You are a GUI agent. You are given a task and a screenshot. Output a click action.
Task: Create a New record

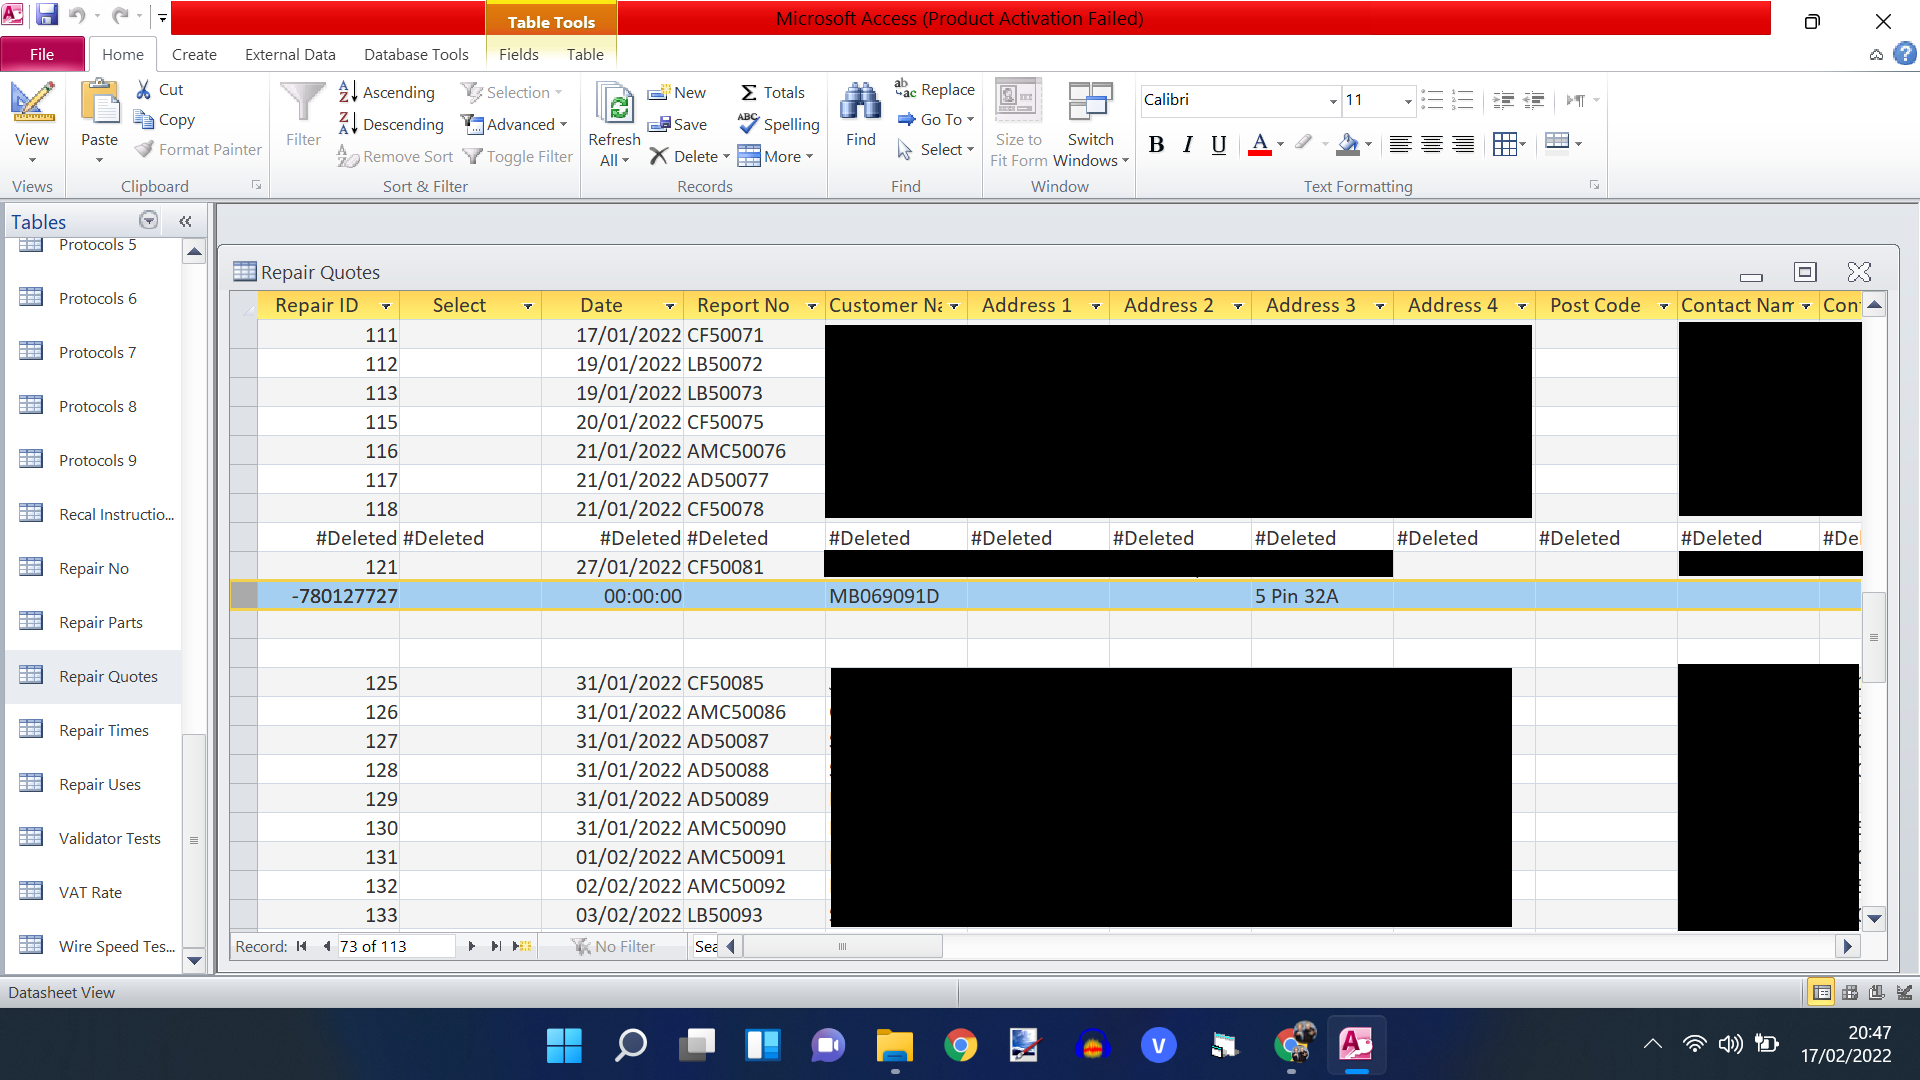pyautogui.click(x=677, y=92)
